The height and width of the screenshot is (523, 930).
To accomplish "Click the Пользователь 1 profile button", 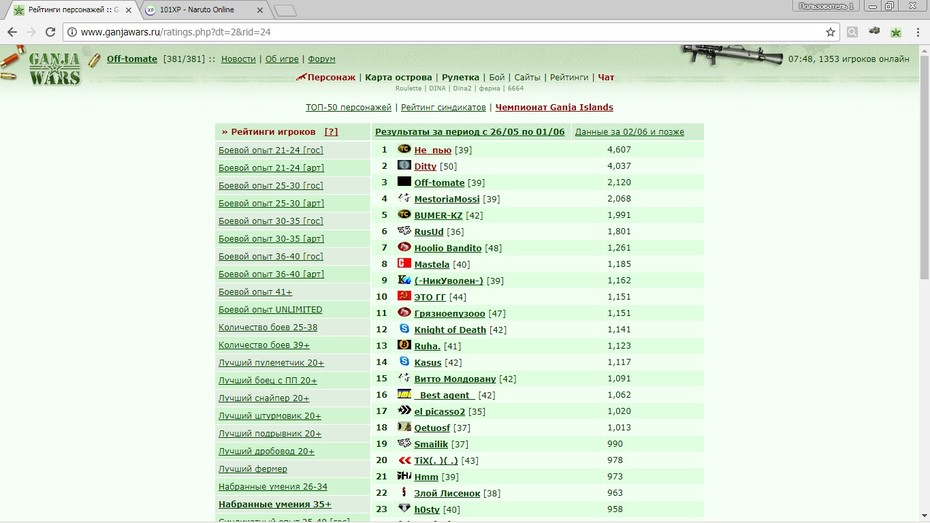I will [x=826, y=7].
